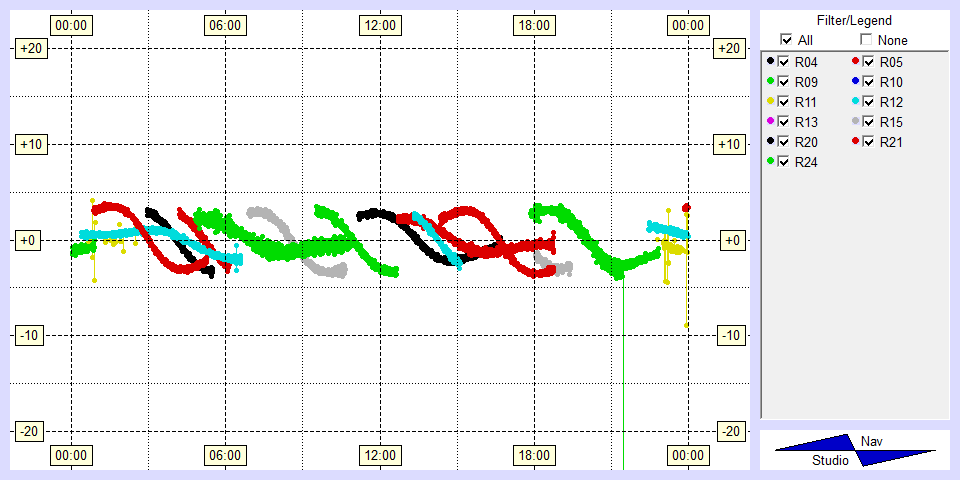Disable the R21 series checkbox
This screenshot has height=480, width=960.
868,142
